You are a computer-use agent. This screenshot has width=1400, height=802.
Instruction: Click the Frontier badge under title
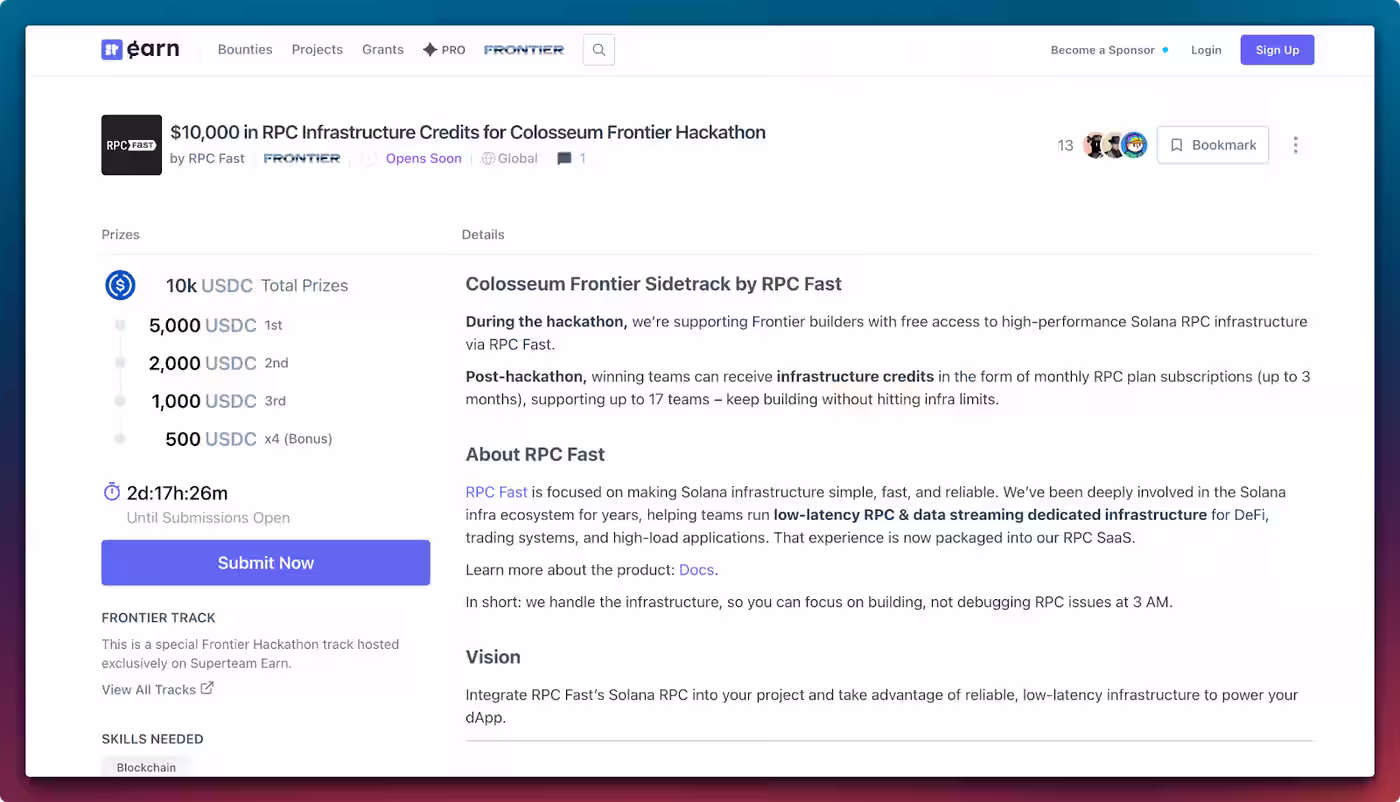click(302, 158)
